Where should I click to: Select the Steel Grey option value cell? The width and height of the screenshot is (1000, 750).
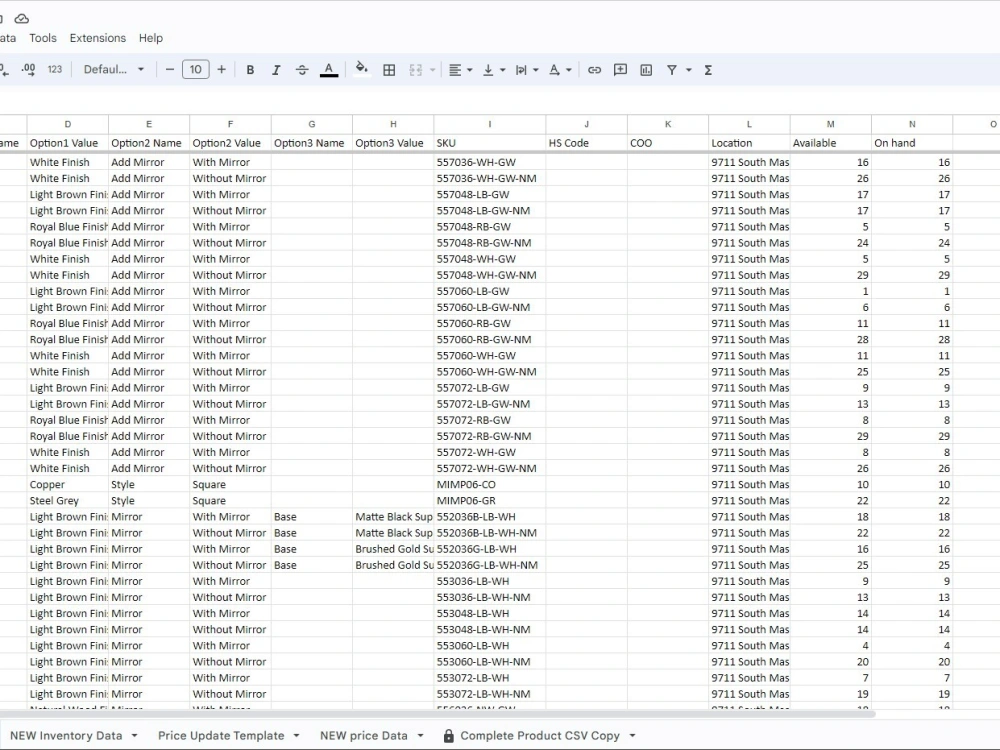tap(68, 501)
